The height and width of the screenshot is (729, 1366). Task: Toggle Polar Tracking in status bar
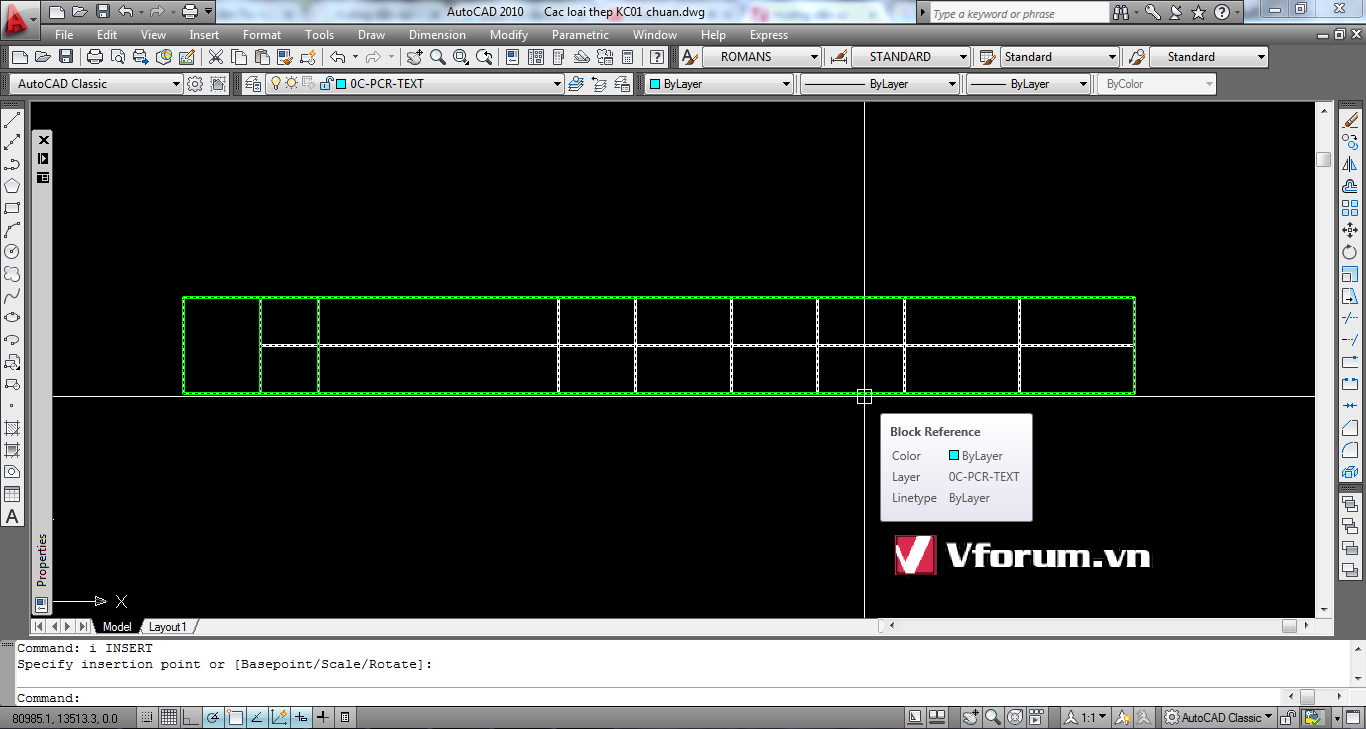(x=213, y=717)
